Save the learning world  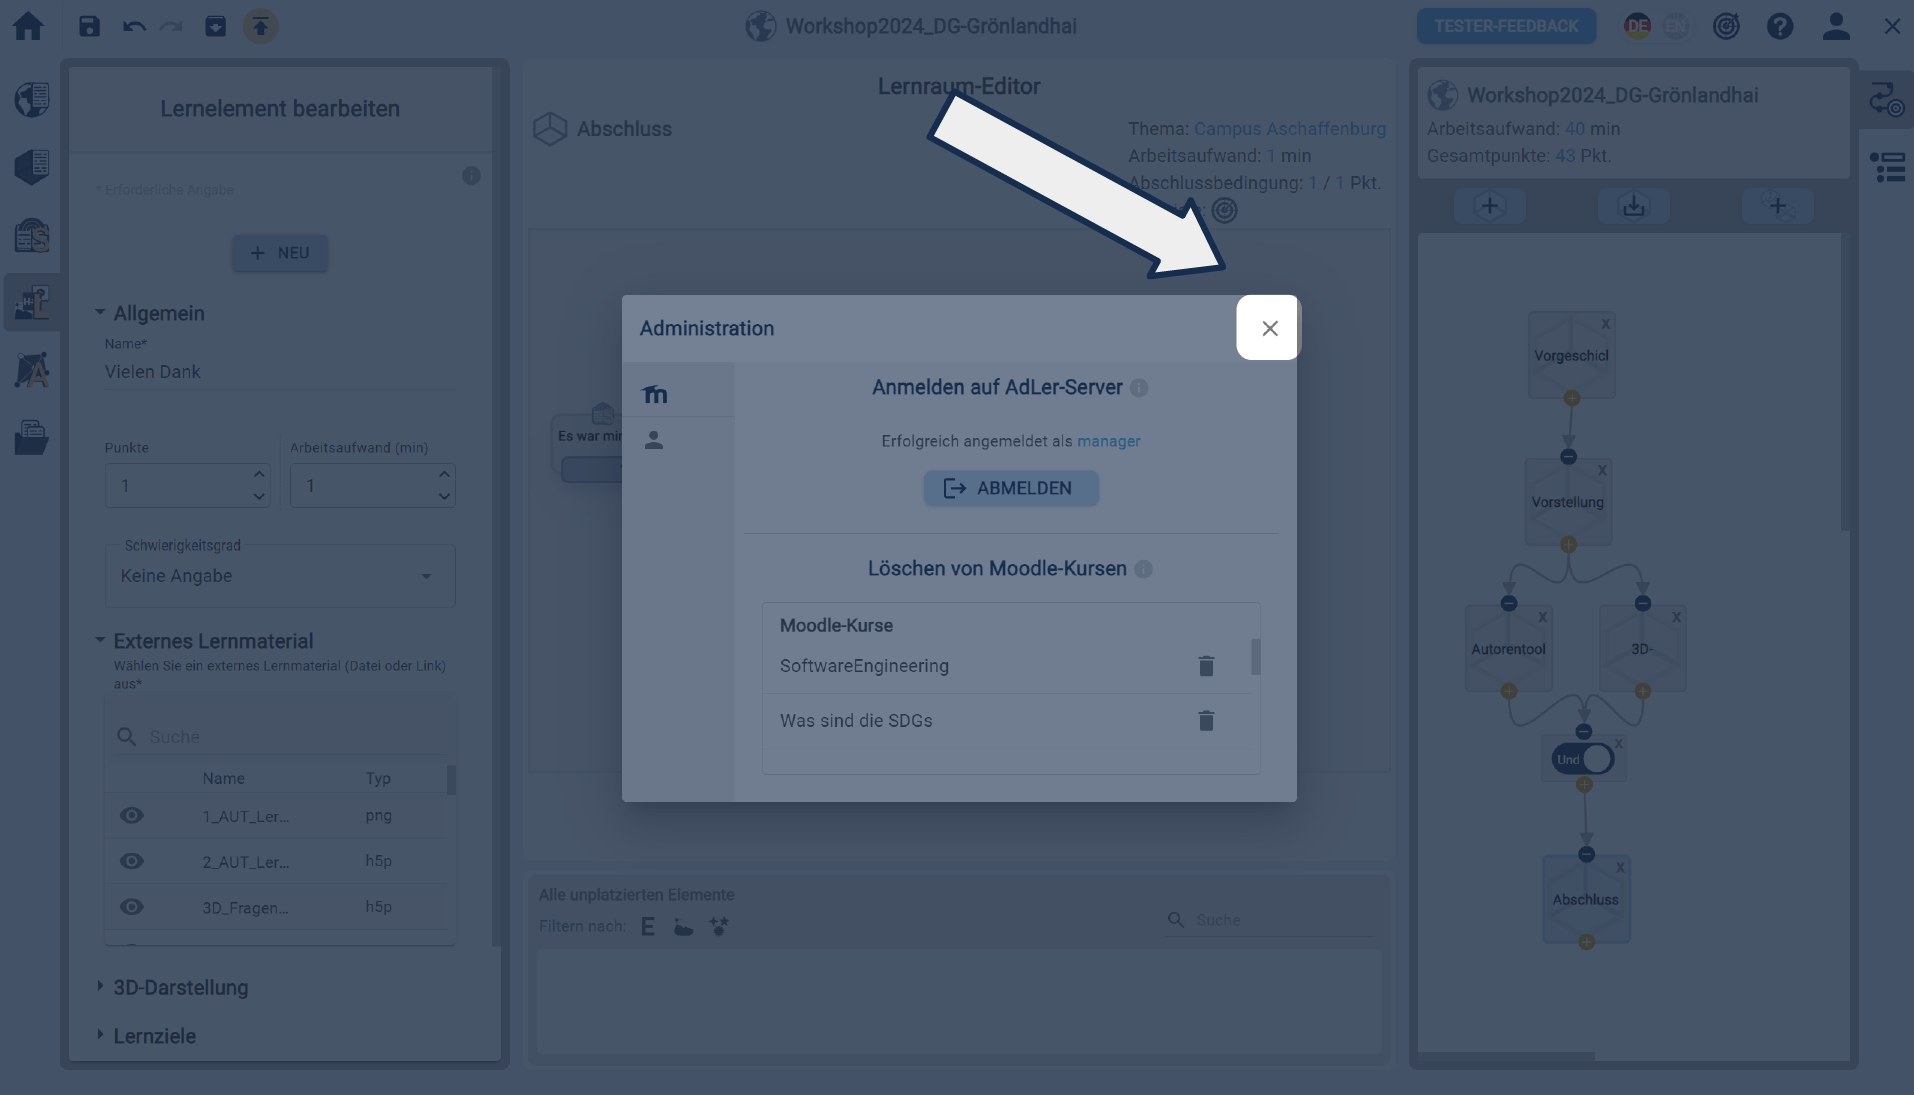90,26
